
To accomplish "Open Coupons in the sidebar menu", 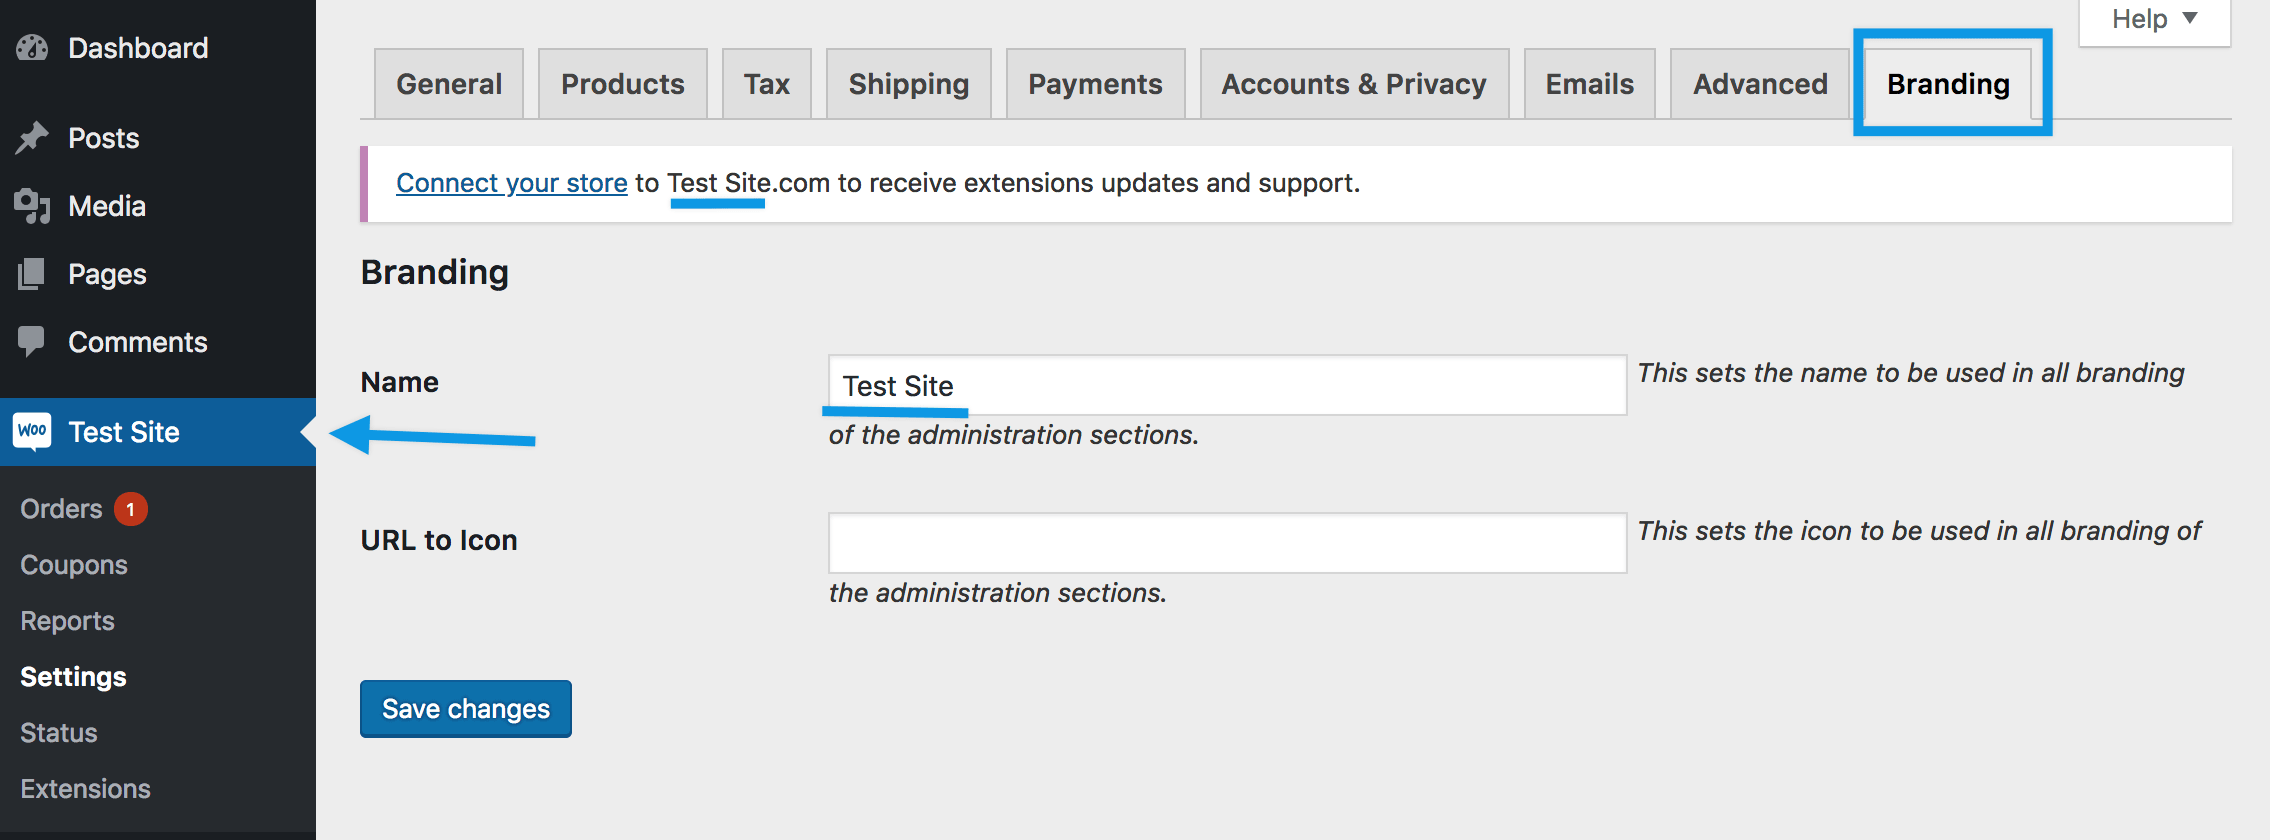I will click(74, 565).
